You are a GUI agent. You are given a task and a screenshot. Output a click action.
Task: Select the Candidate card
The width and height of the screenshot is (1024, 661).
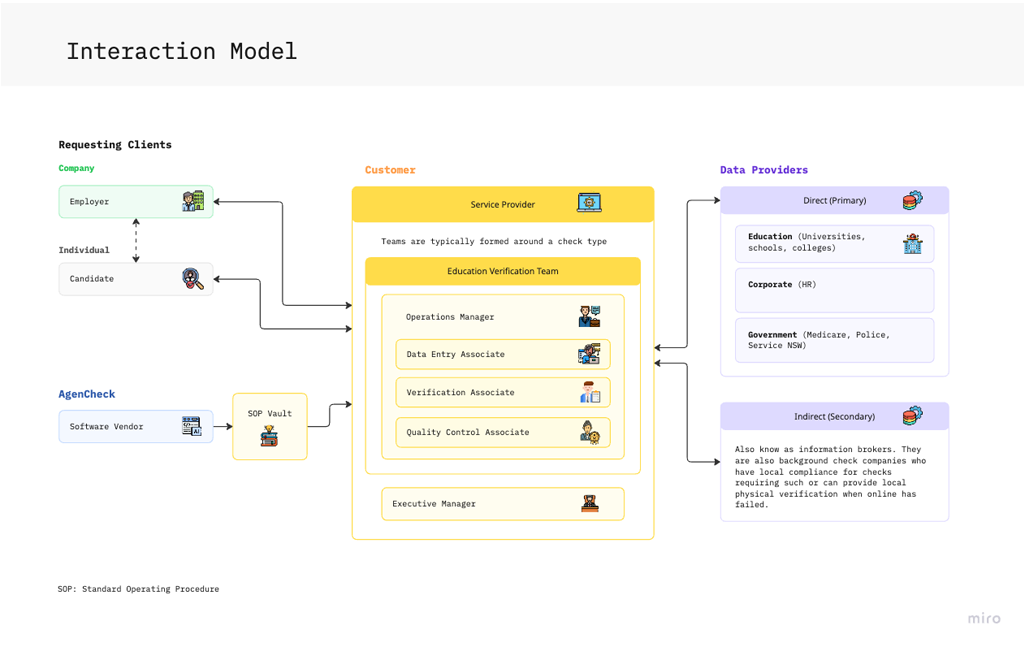pyautogui.click(x=136, y=279)
